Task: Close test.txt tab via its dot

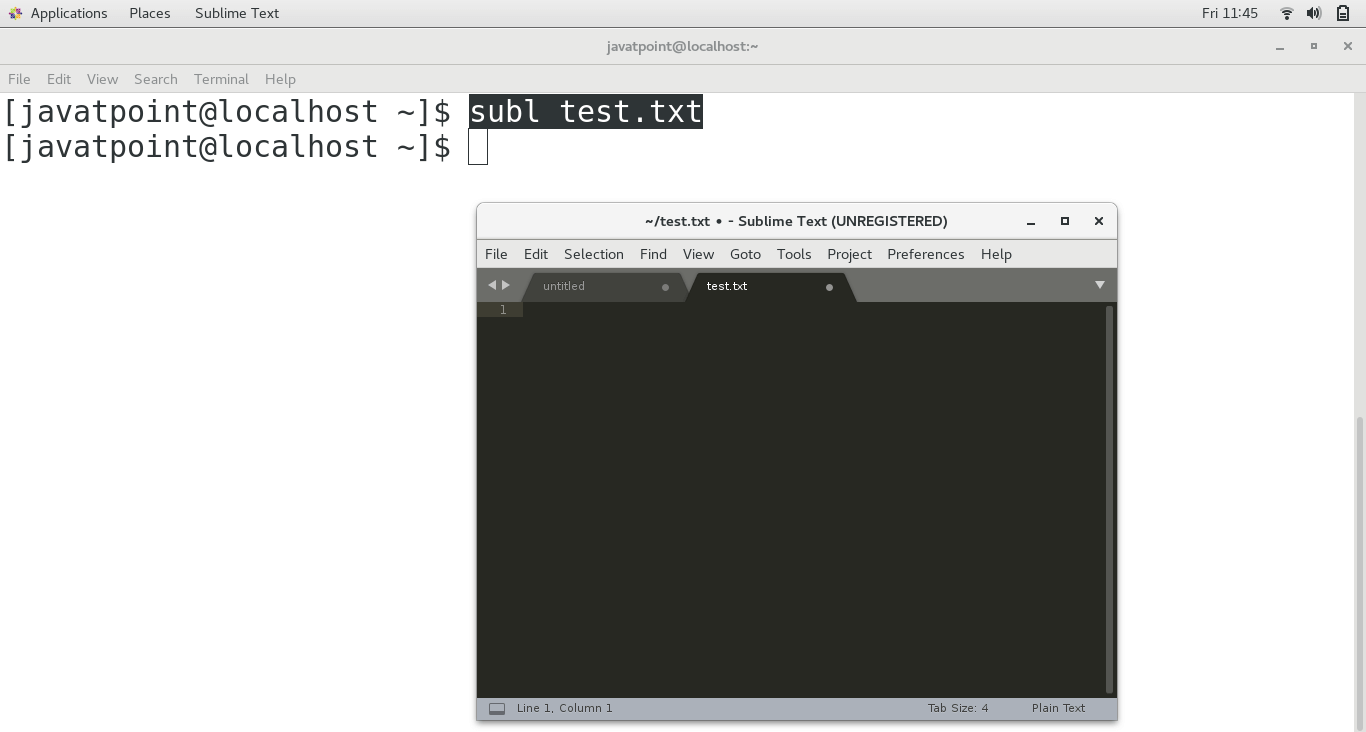Action: [829, 287]
